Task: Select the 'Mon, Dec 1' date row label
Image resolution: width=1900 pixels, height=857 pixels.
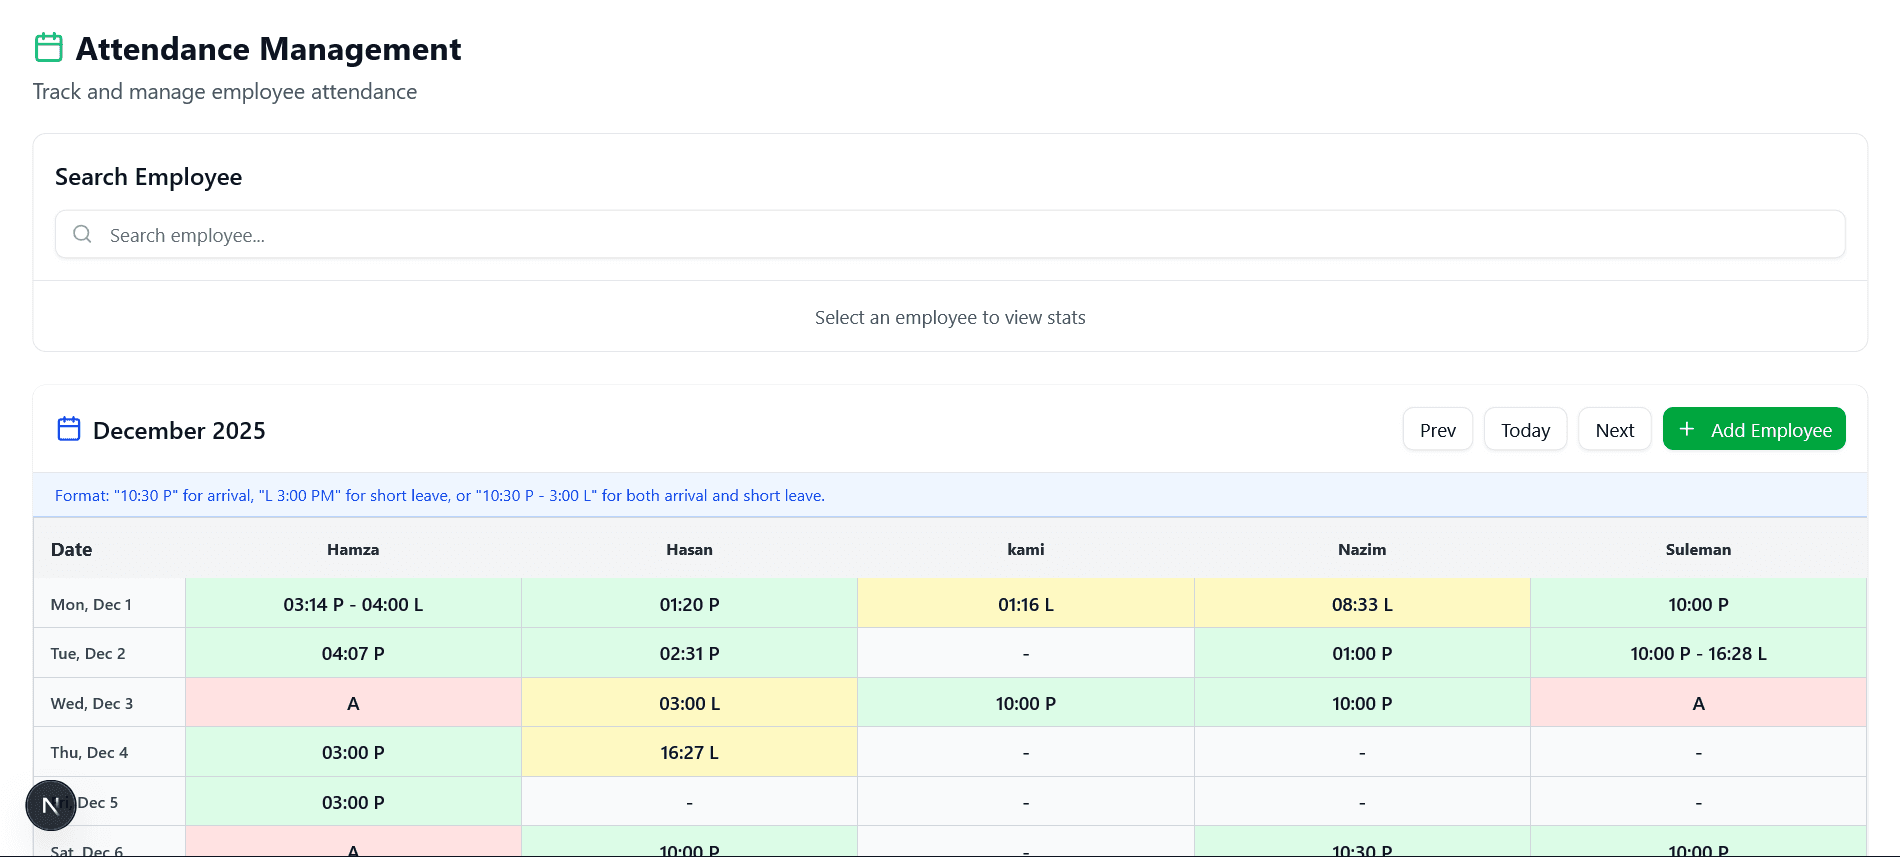Action: click(x=91, y=604)
